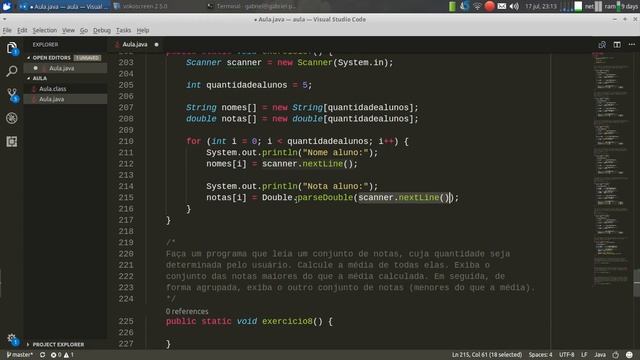Open the Tasks menu
Screen dimensions: 640x360
tap(123, 30)
